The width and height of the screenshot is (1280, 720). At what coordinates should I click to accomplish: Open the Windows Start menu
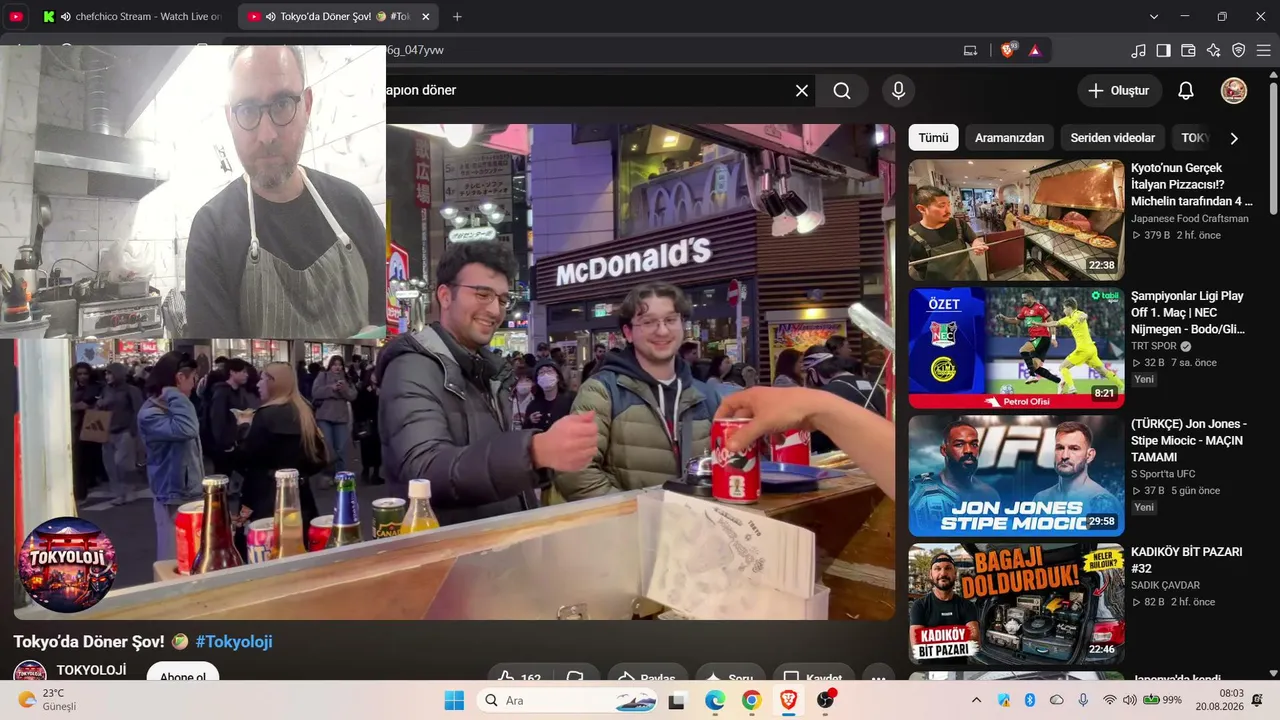tap(454, 700)
